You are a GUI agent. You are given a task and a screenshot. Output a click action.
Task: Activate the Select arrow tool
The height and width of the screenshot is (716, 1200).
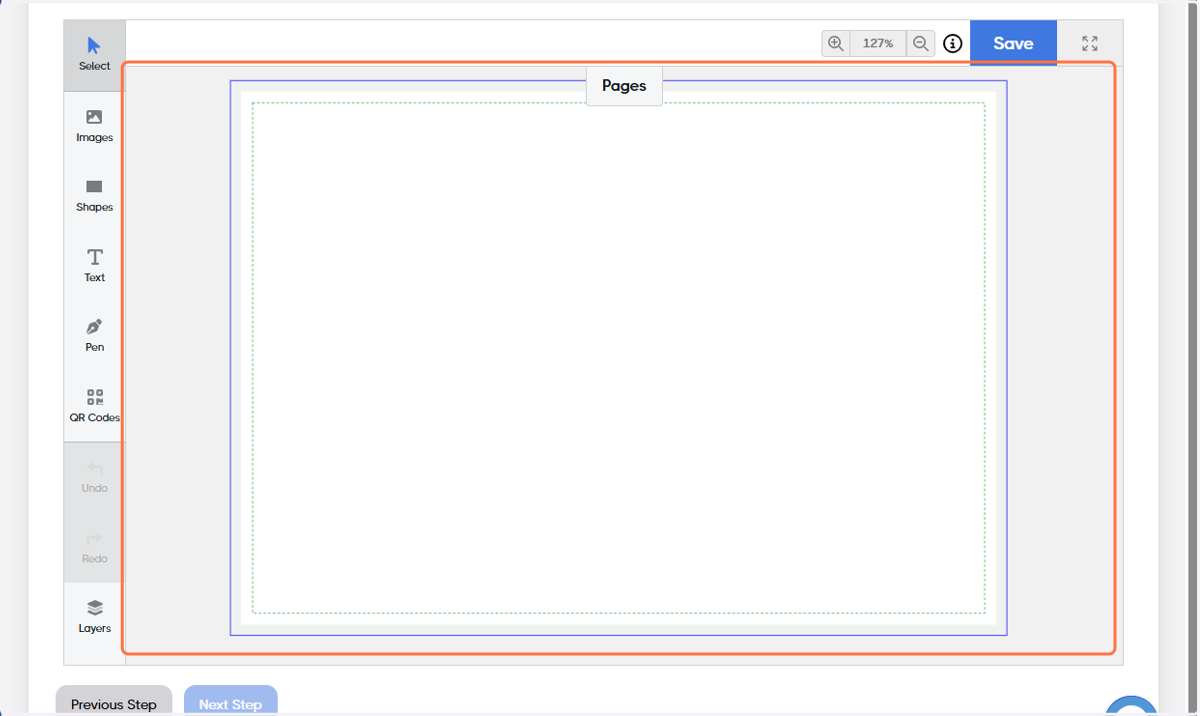94,55
